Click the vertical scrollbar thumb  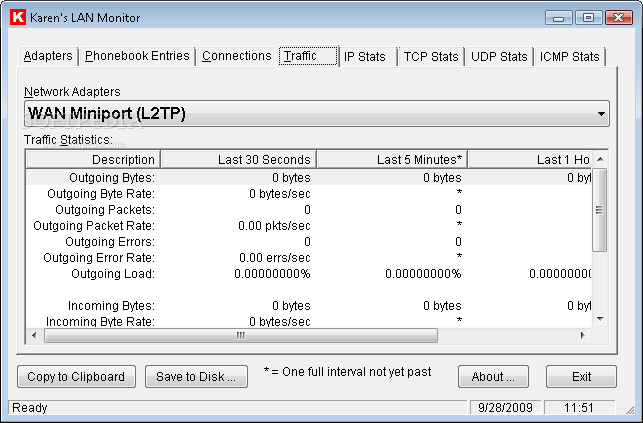600,209
